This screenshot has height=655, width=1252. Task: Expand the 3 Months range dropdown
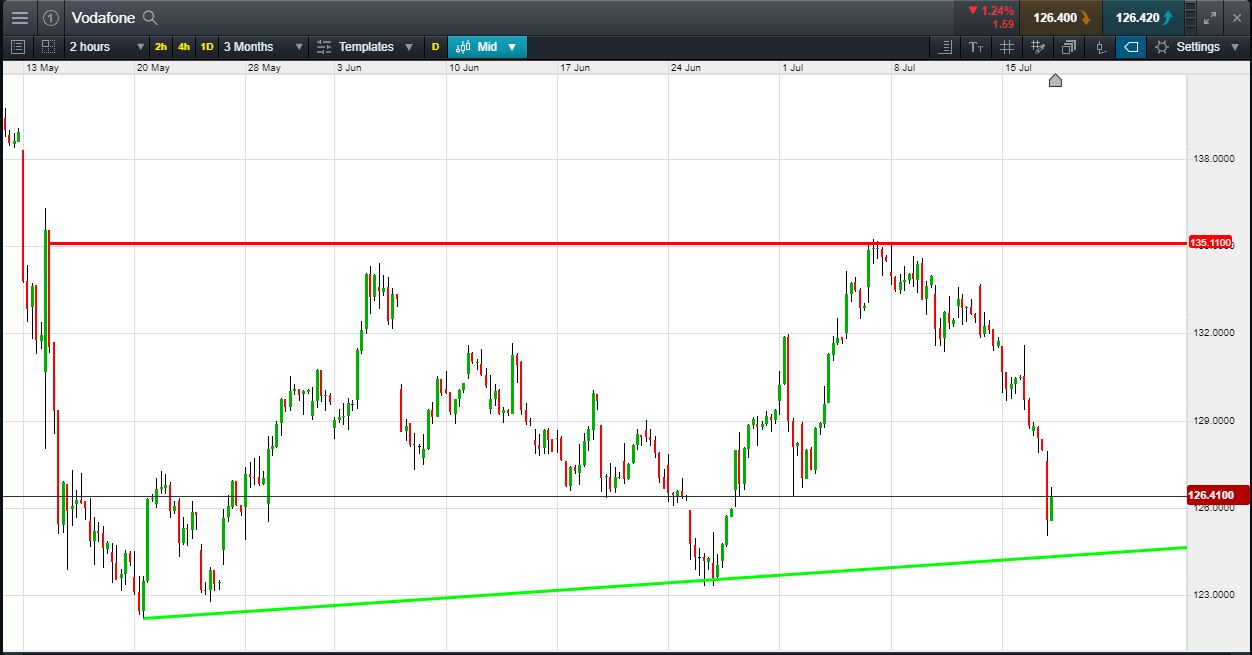262,47
